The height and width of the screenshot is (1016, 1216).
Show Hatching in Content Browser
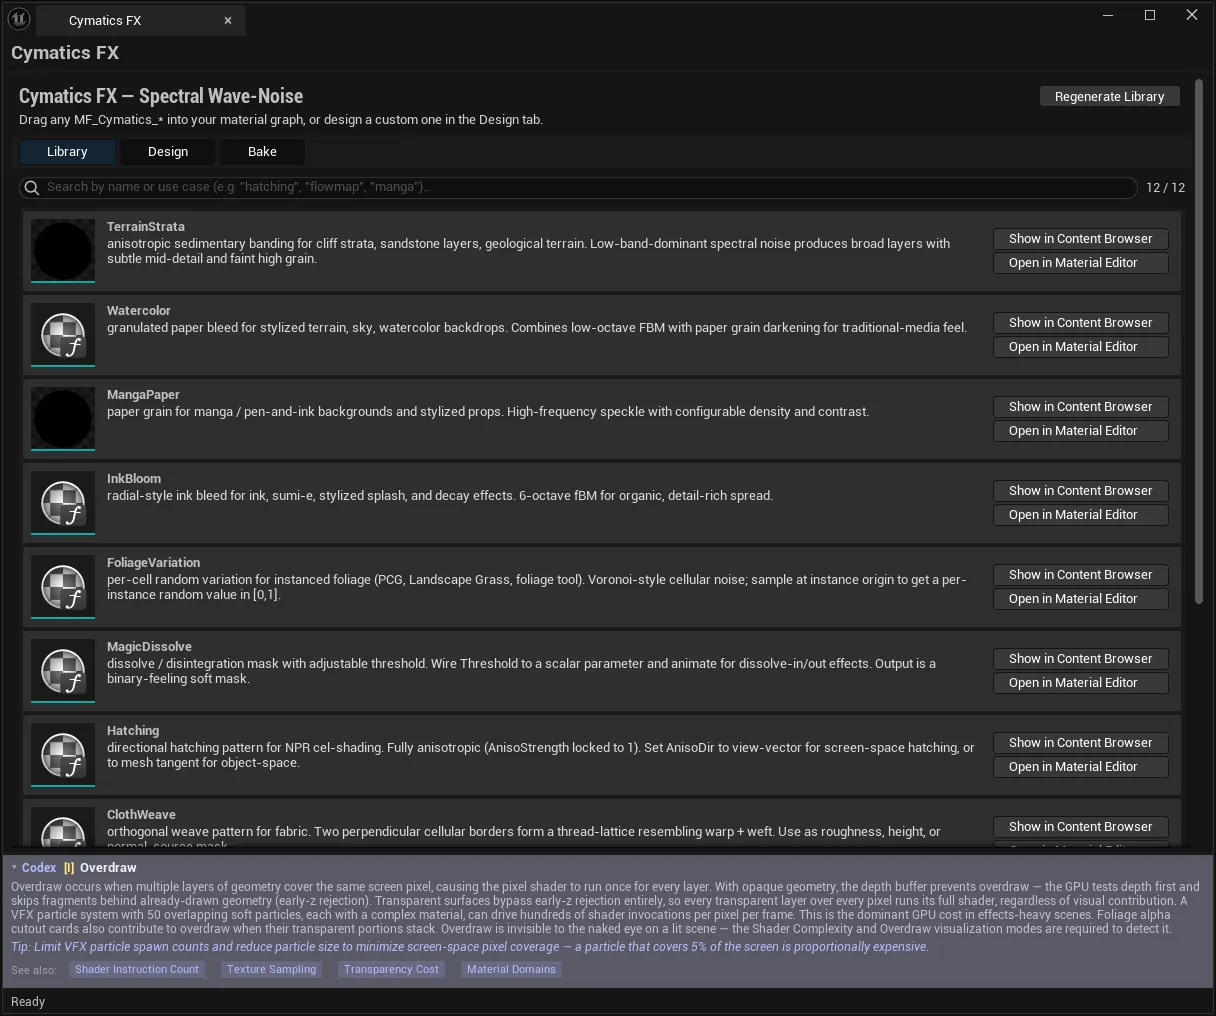(1081, 743)
